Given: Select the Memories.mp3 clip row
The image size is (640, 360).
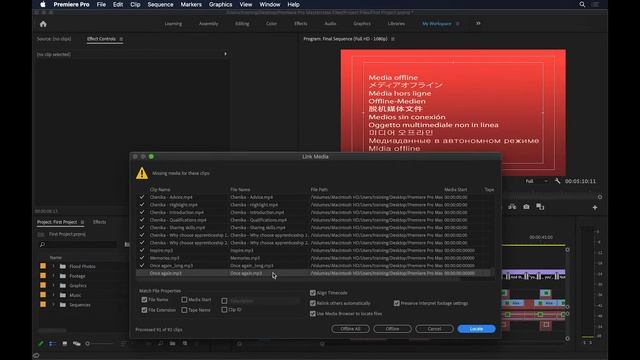Looking at the screenshot, I should pyautogui.click(x=313, y=258).
